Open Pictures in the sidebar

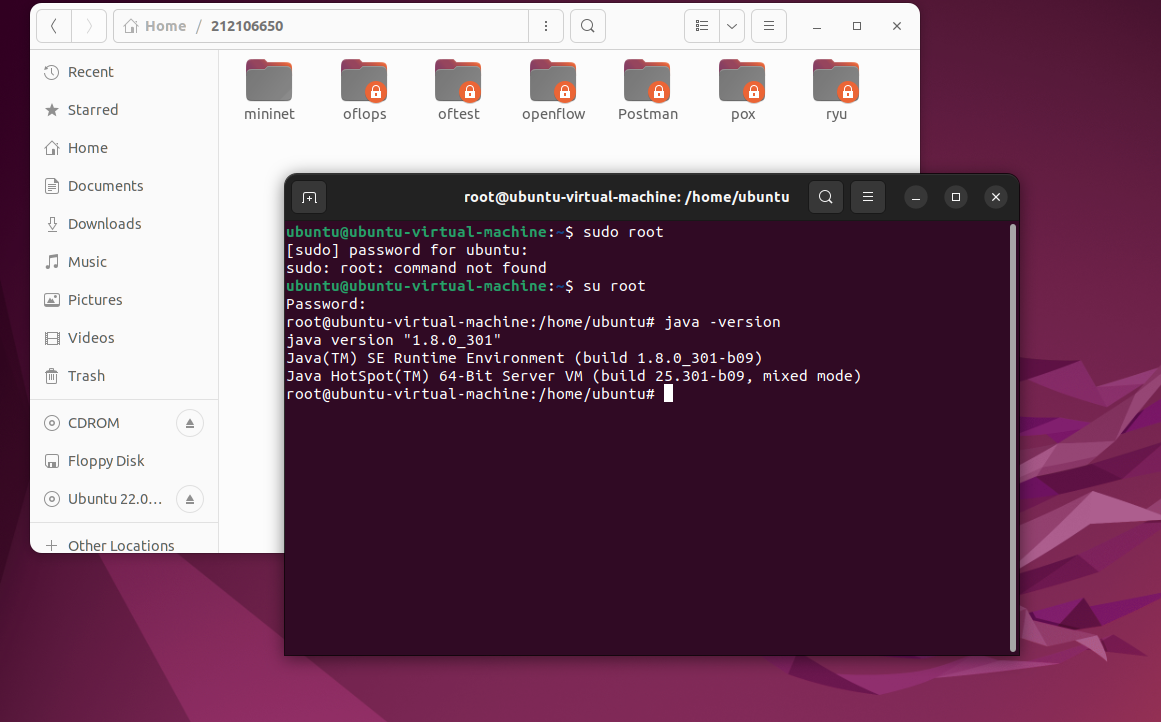coord(124,300)
